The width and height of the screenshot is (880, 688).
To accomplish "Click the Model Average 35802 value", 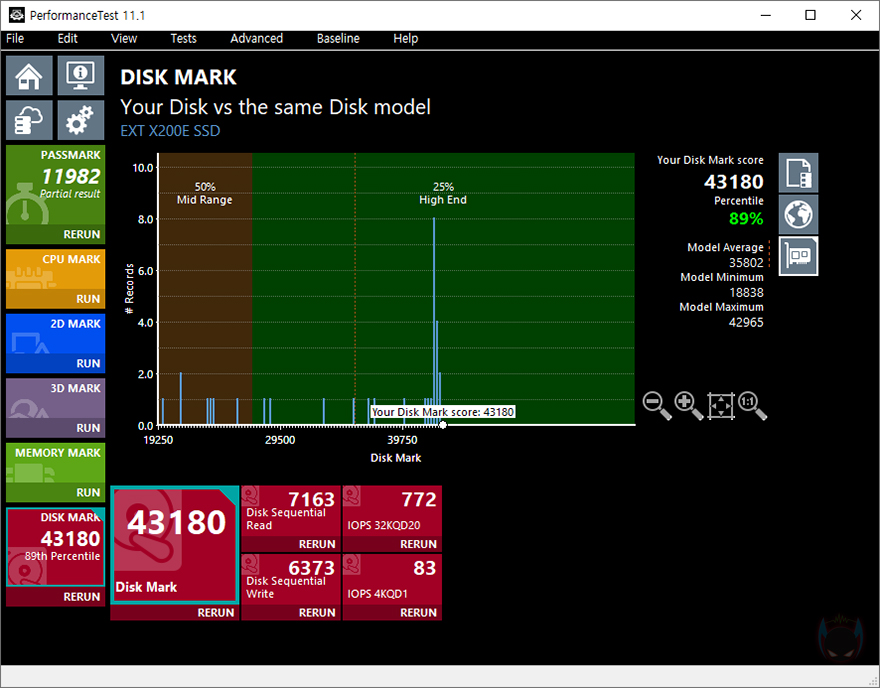I will coord(746,263).
